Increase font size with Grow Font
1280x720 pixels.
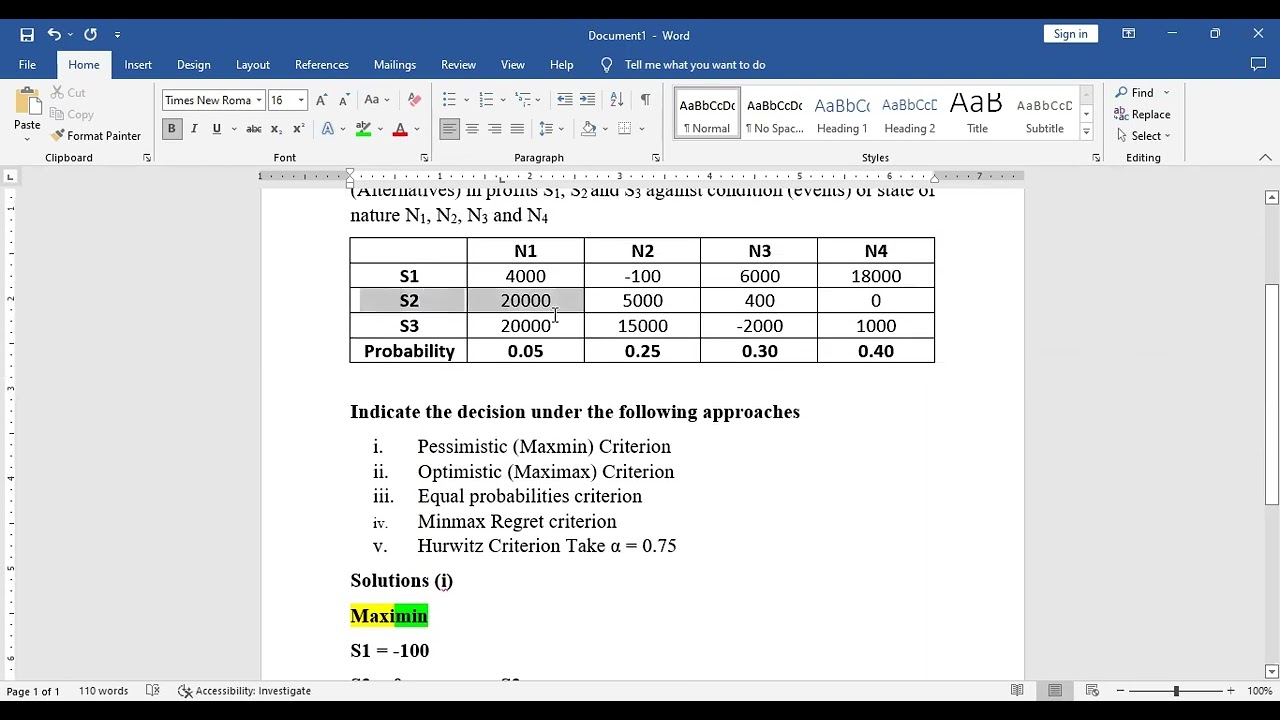[321, 100]
